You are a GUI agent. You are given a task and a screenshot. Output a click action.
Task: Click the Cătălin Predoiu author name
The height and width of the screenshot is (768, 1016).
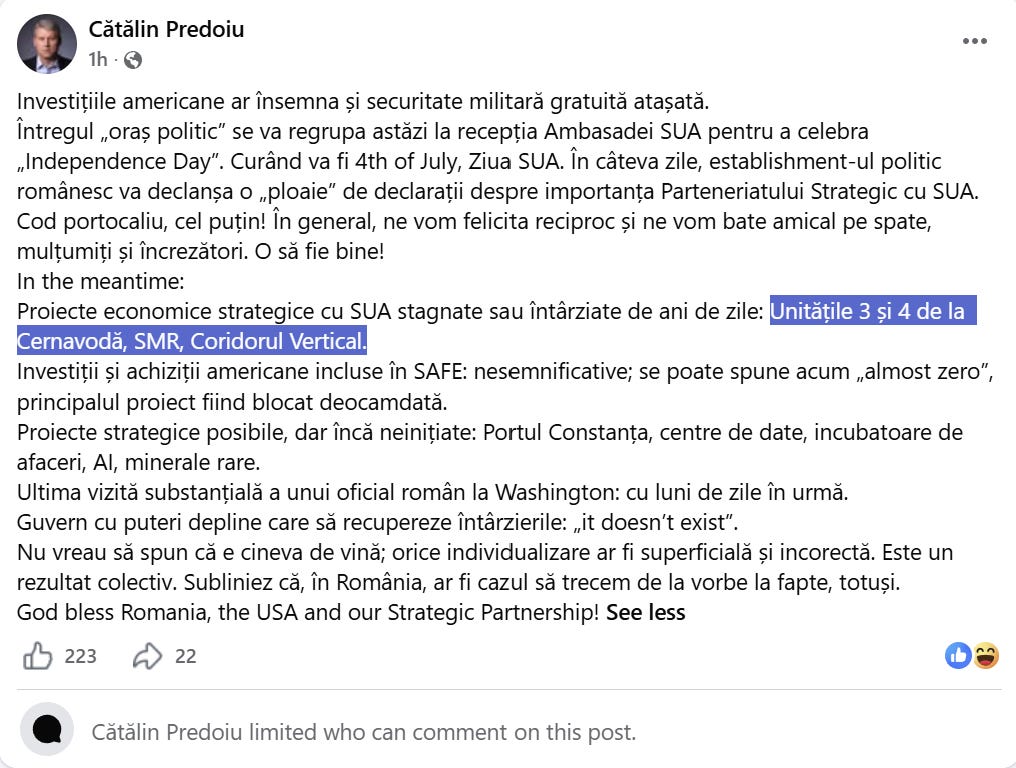pos(166,29)
